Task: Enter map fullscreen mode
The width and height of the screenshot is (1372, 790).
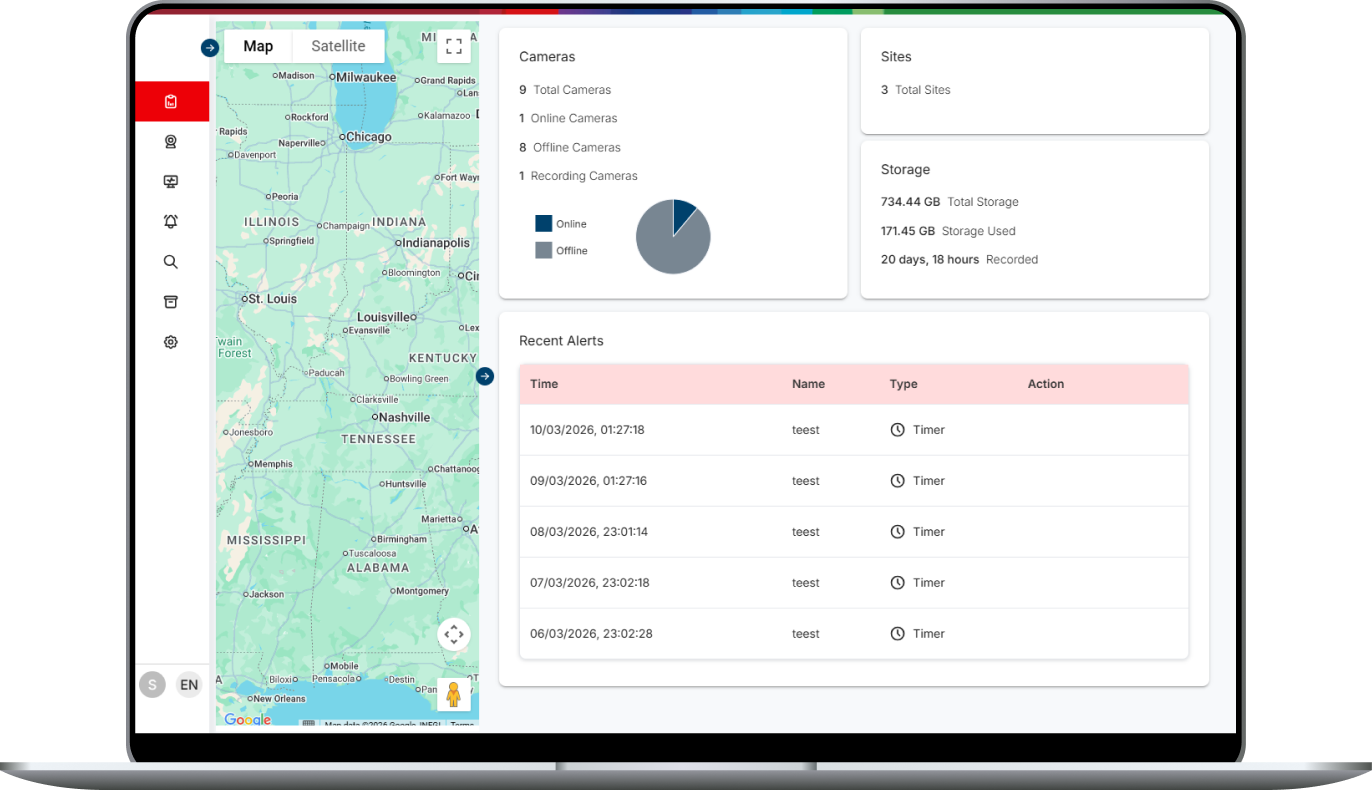Action: tap(453, 46)
